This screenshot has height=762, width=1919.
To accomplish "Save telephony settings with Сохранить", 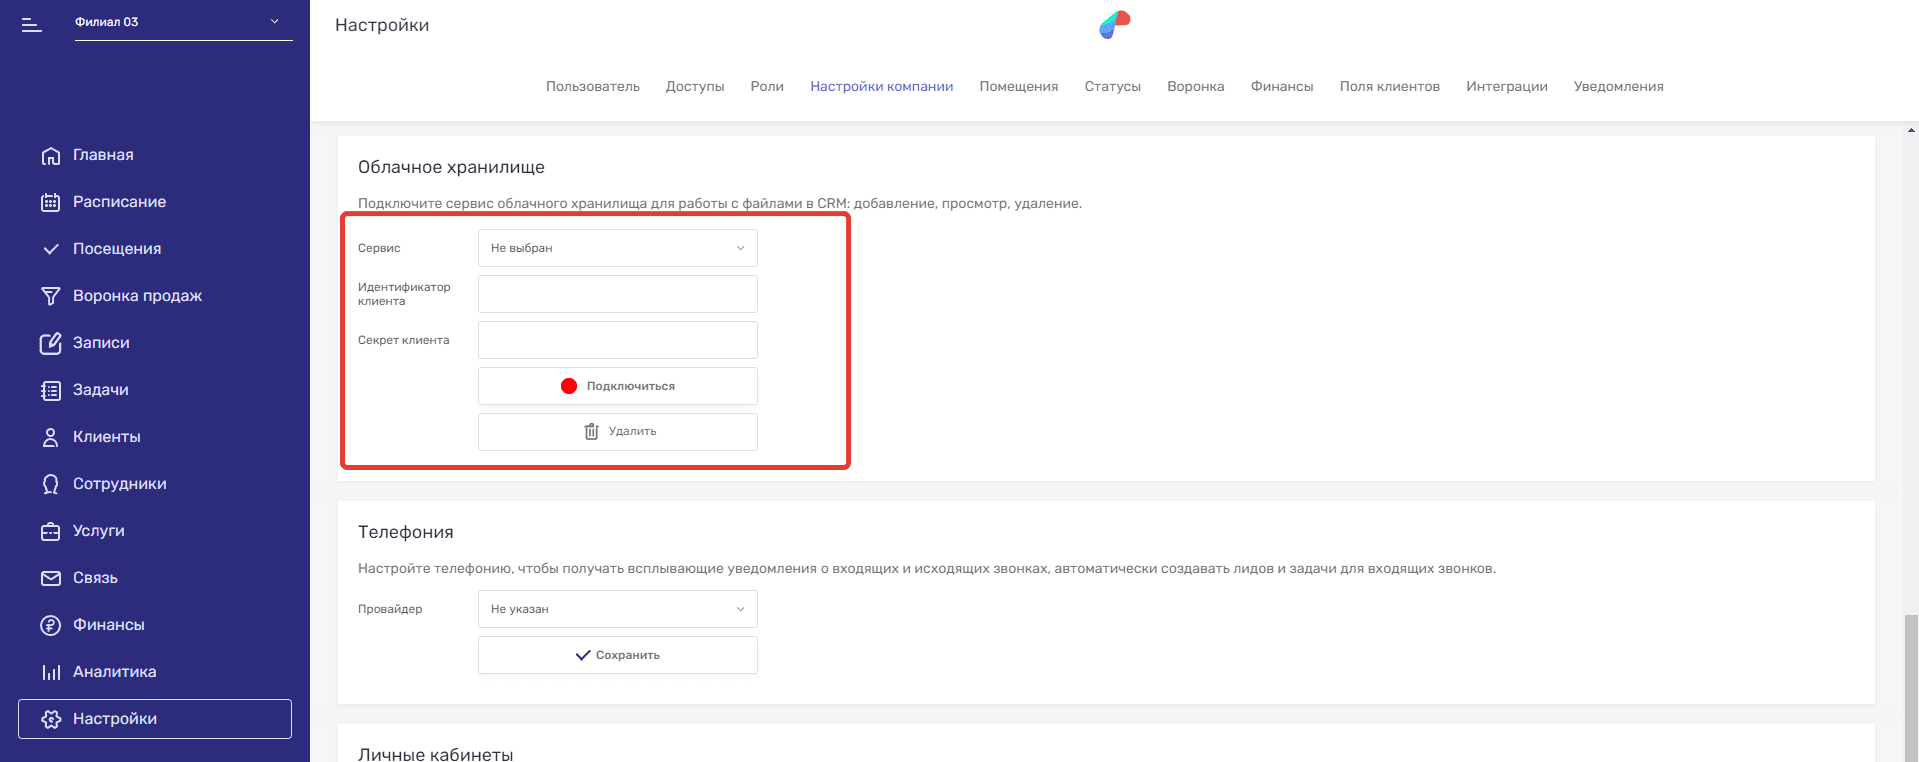I will [617, 656].
